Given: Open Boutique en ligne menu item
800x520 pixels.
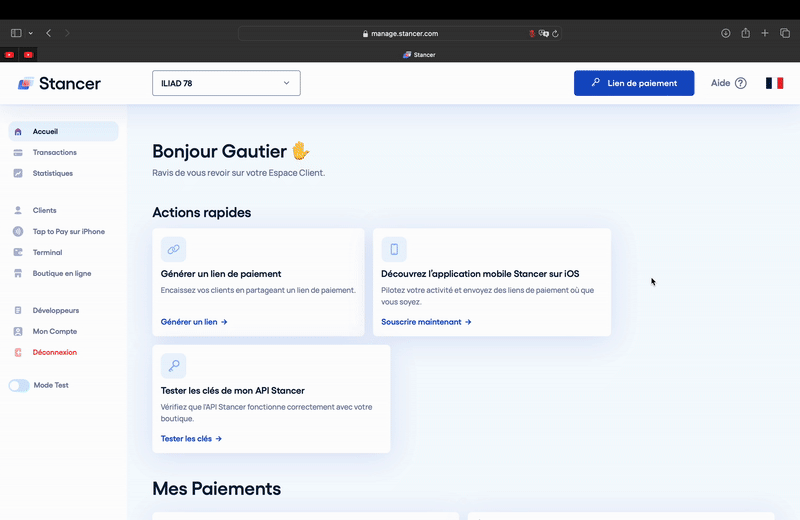Looking at the screenshot, I should tap(62, 274).
